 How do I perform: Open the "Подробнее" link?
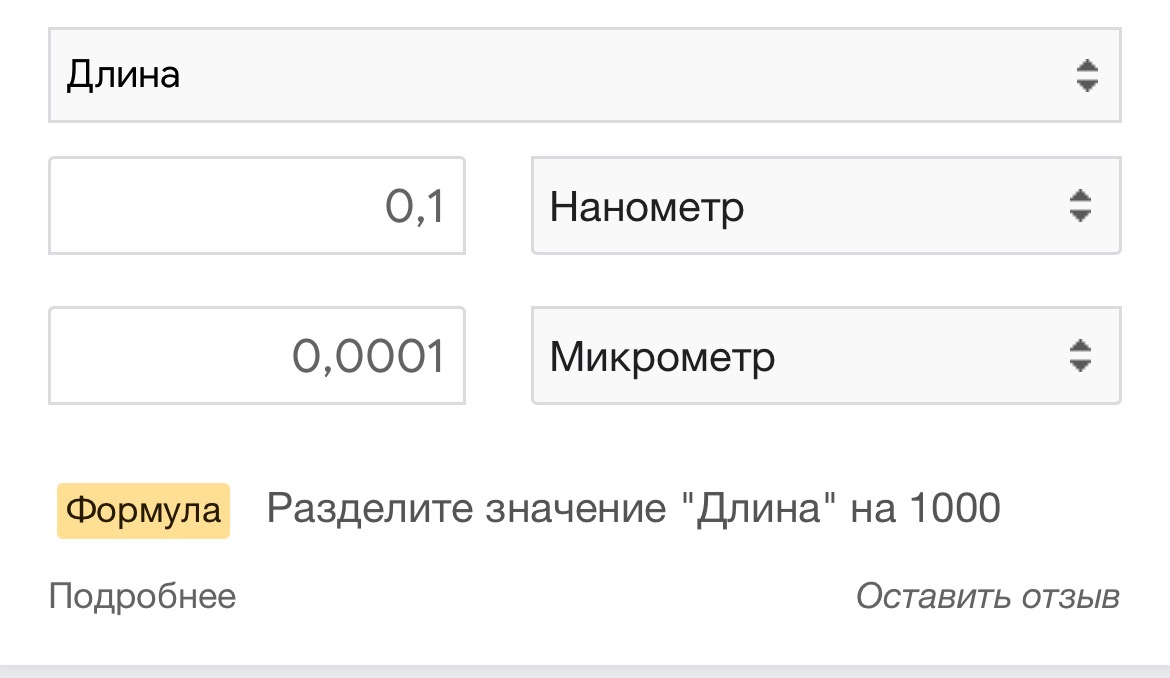point(143,597)
